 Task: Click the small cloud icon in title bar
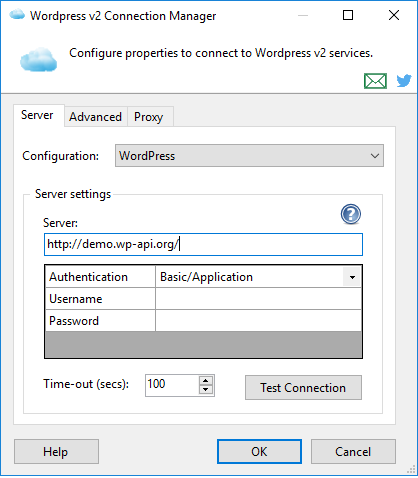17,15
